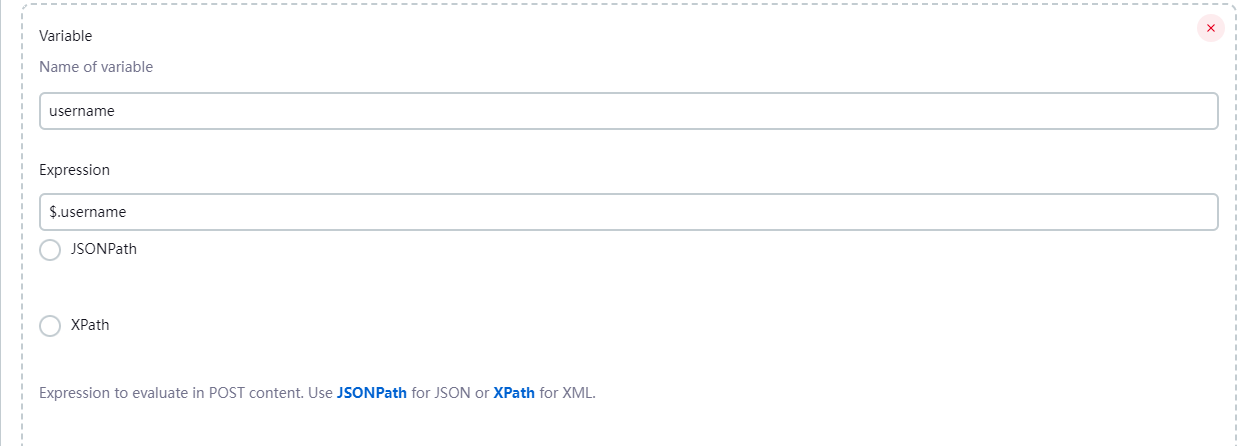Open the bold XPath documentation link
The image size is (1240, 446).
(514, 393)
